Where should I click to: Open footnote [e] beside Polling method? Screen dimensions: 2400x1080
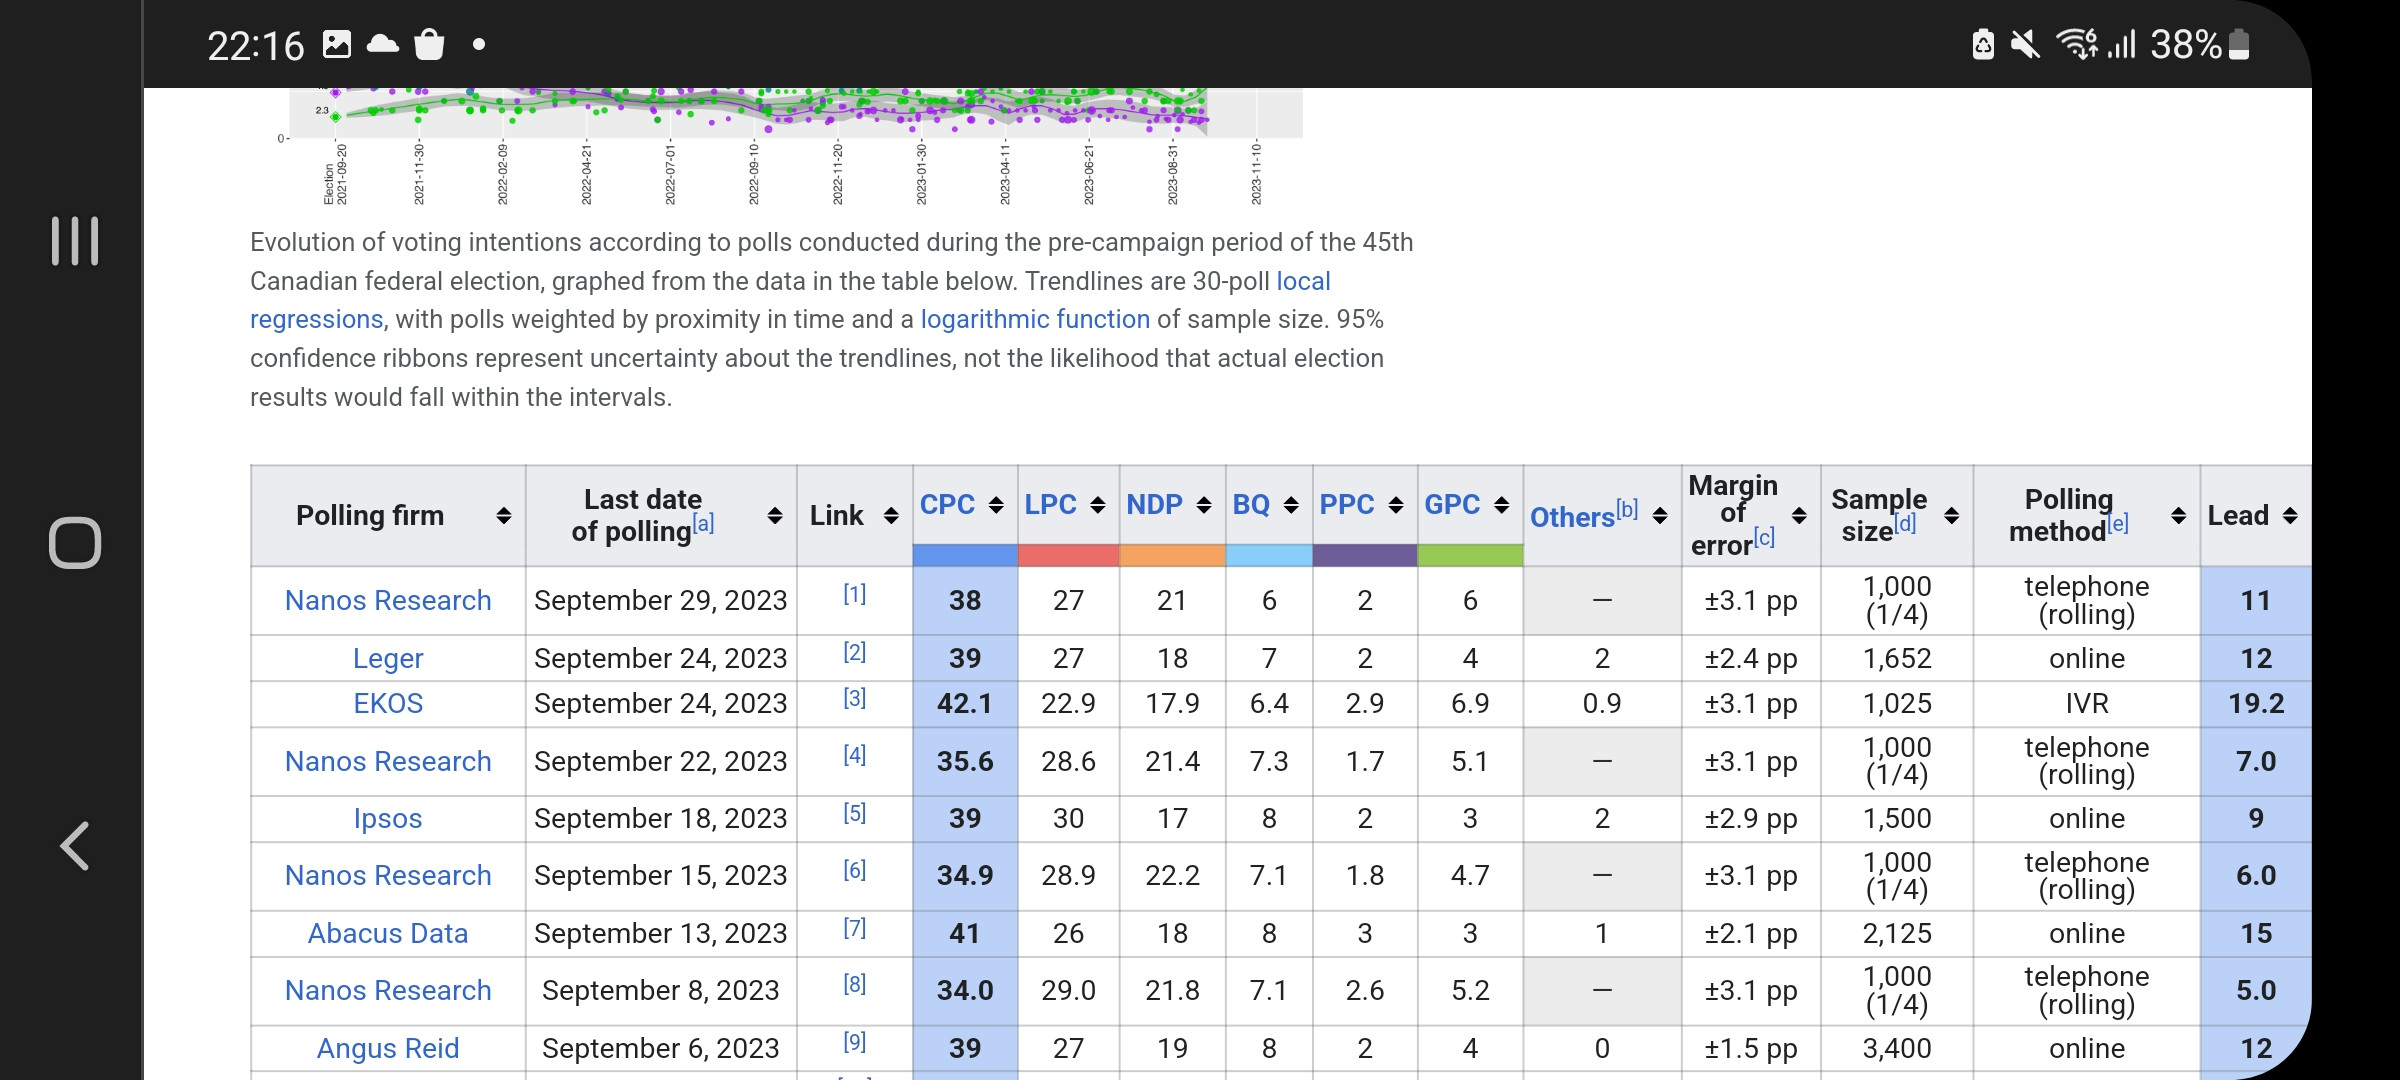[x=2118, y=523]
